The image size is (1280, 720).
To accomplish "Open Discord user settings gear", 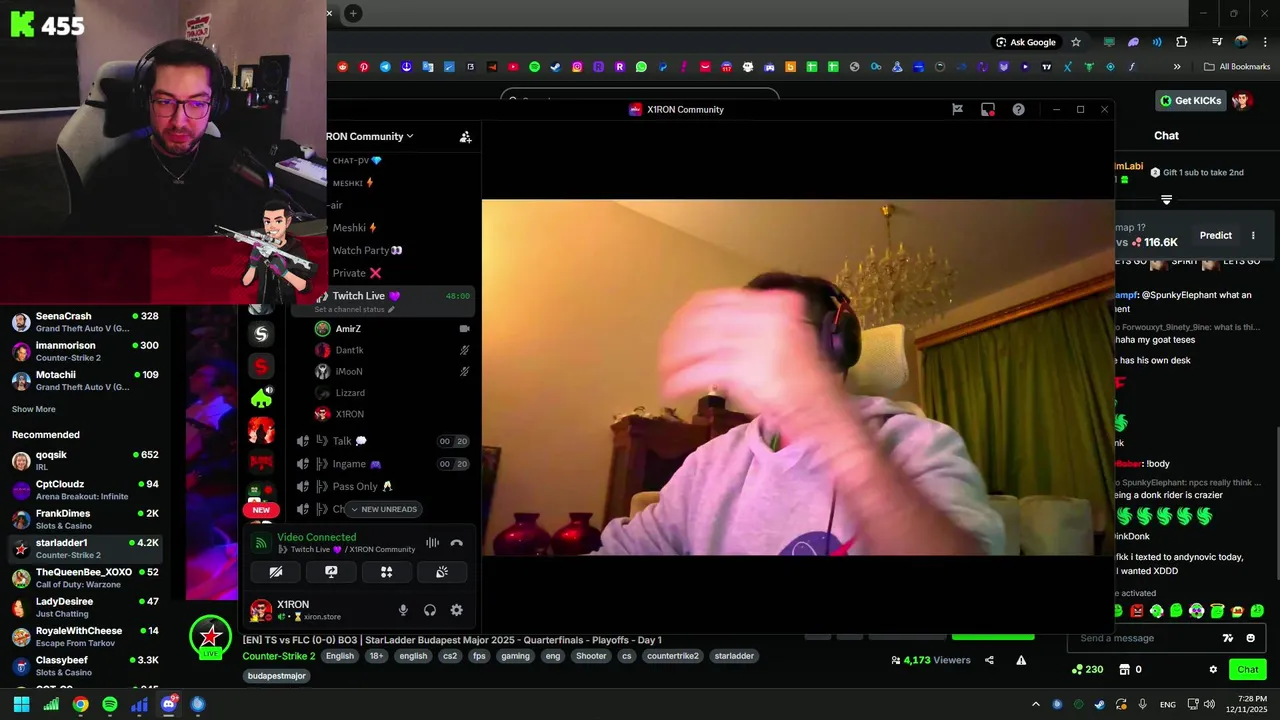I will [x=456, y=610].
